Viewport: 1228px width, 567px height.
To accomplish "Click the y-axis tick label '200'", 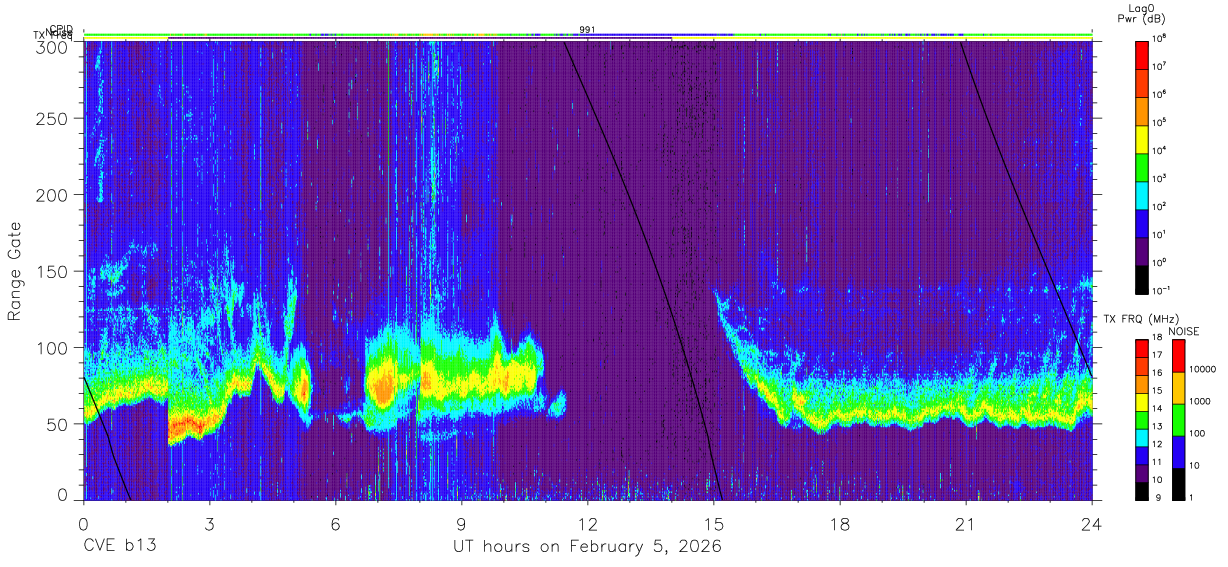I will (x=53, y=195).
